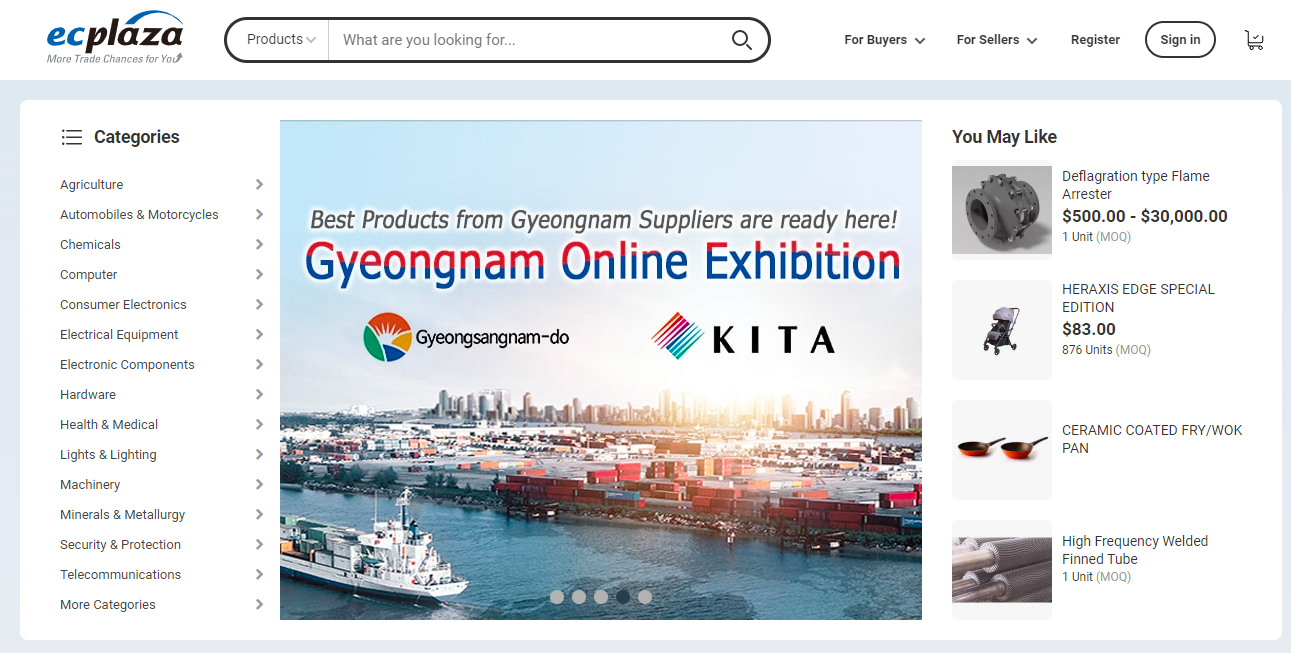The image size is (1291, 653).
Task: Open Deflagration type Flame Arrester thumbnail
Action: pyautogui.click(x=1002, y=211)
